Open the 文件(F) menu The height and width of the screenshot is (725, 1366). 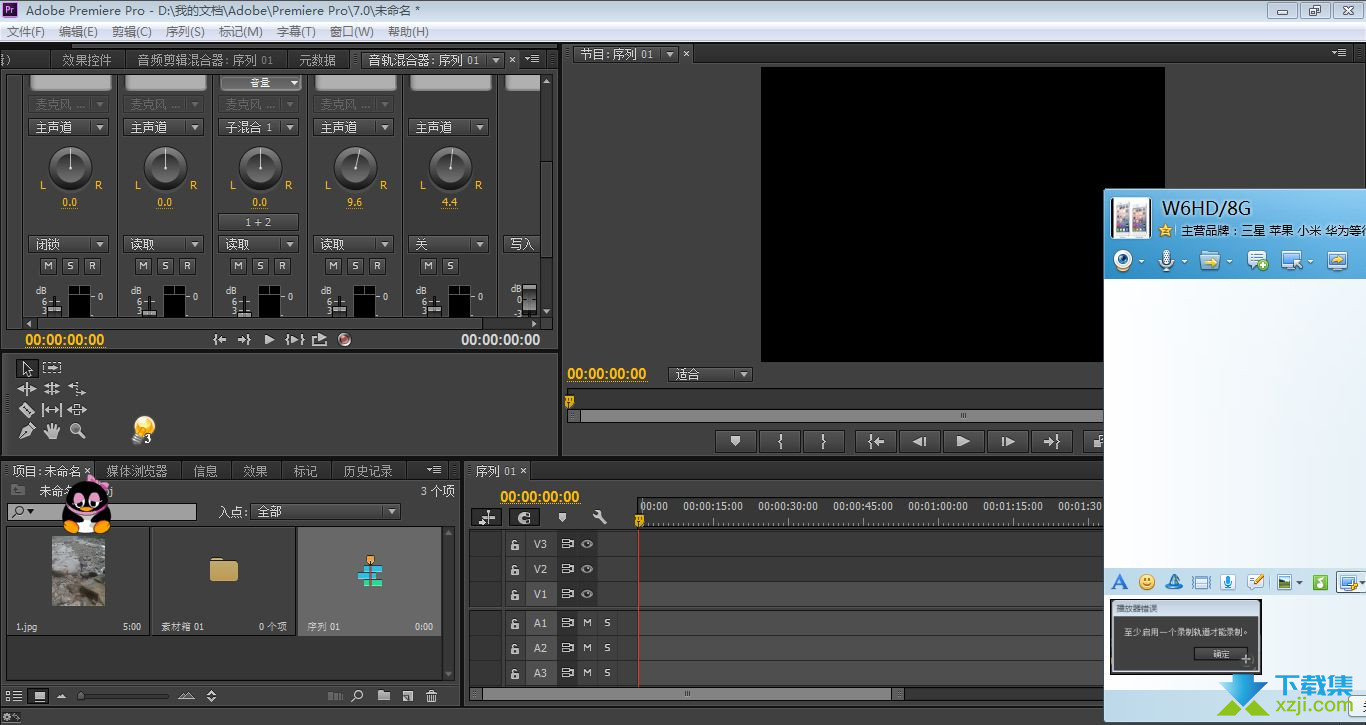(25, 32)
